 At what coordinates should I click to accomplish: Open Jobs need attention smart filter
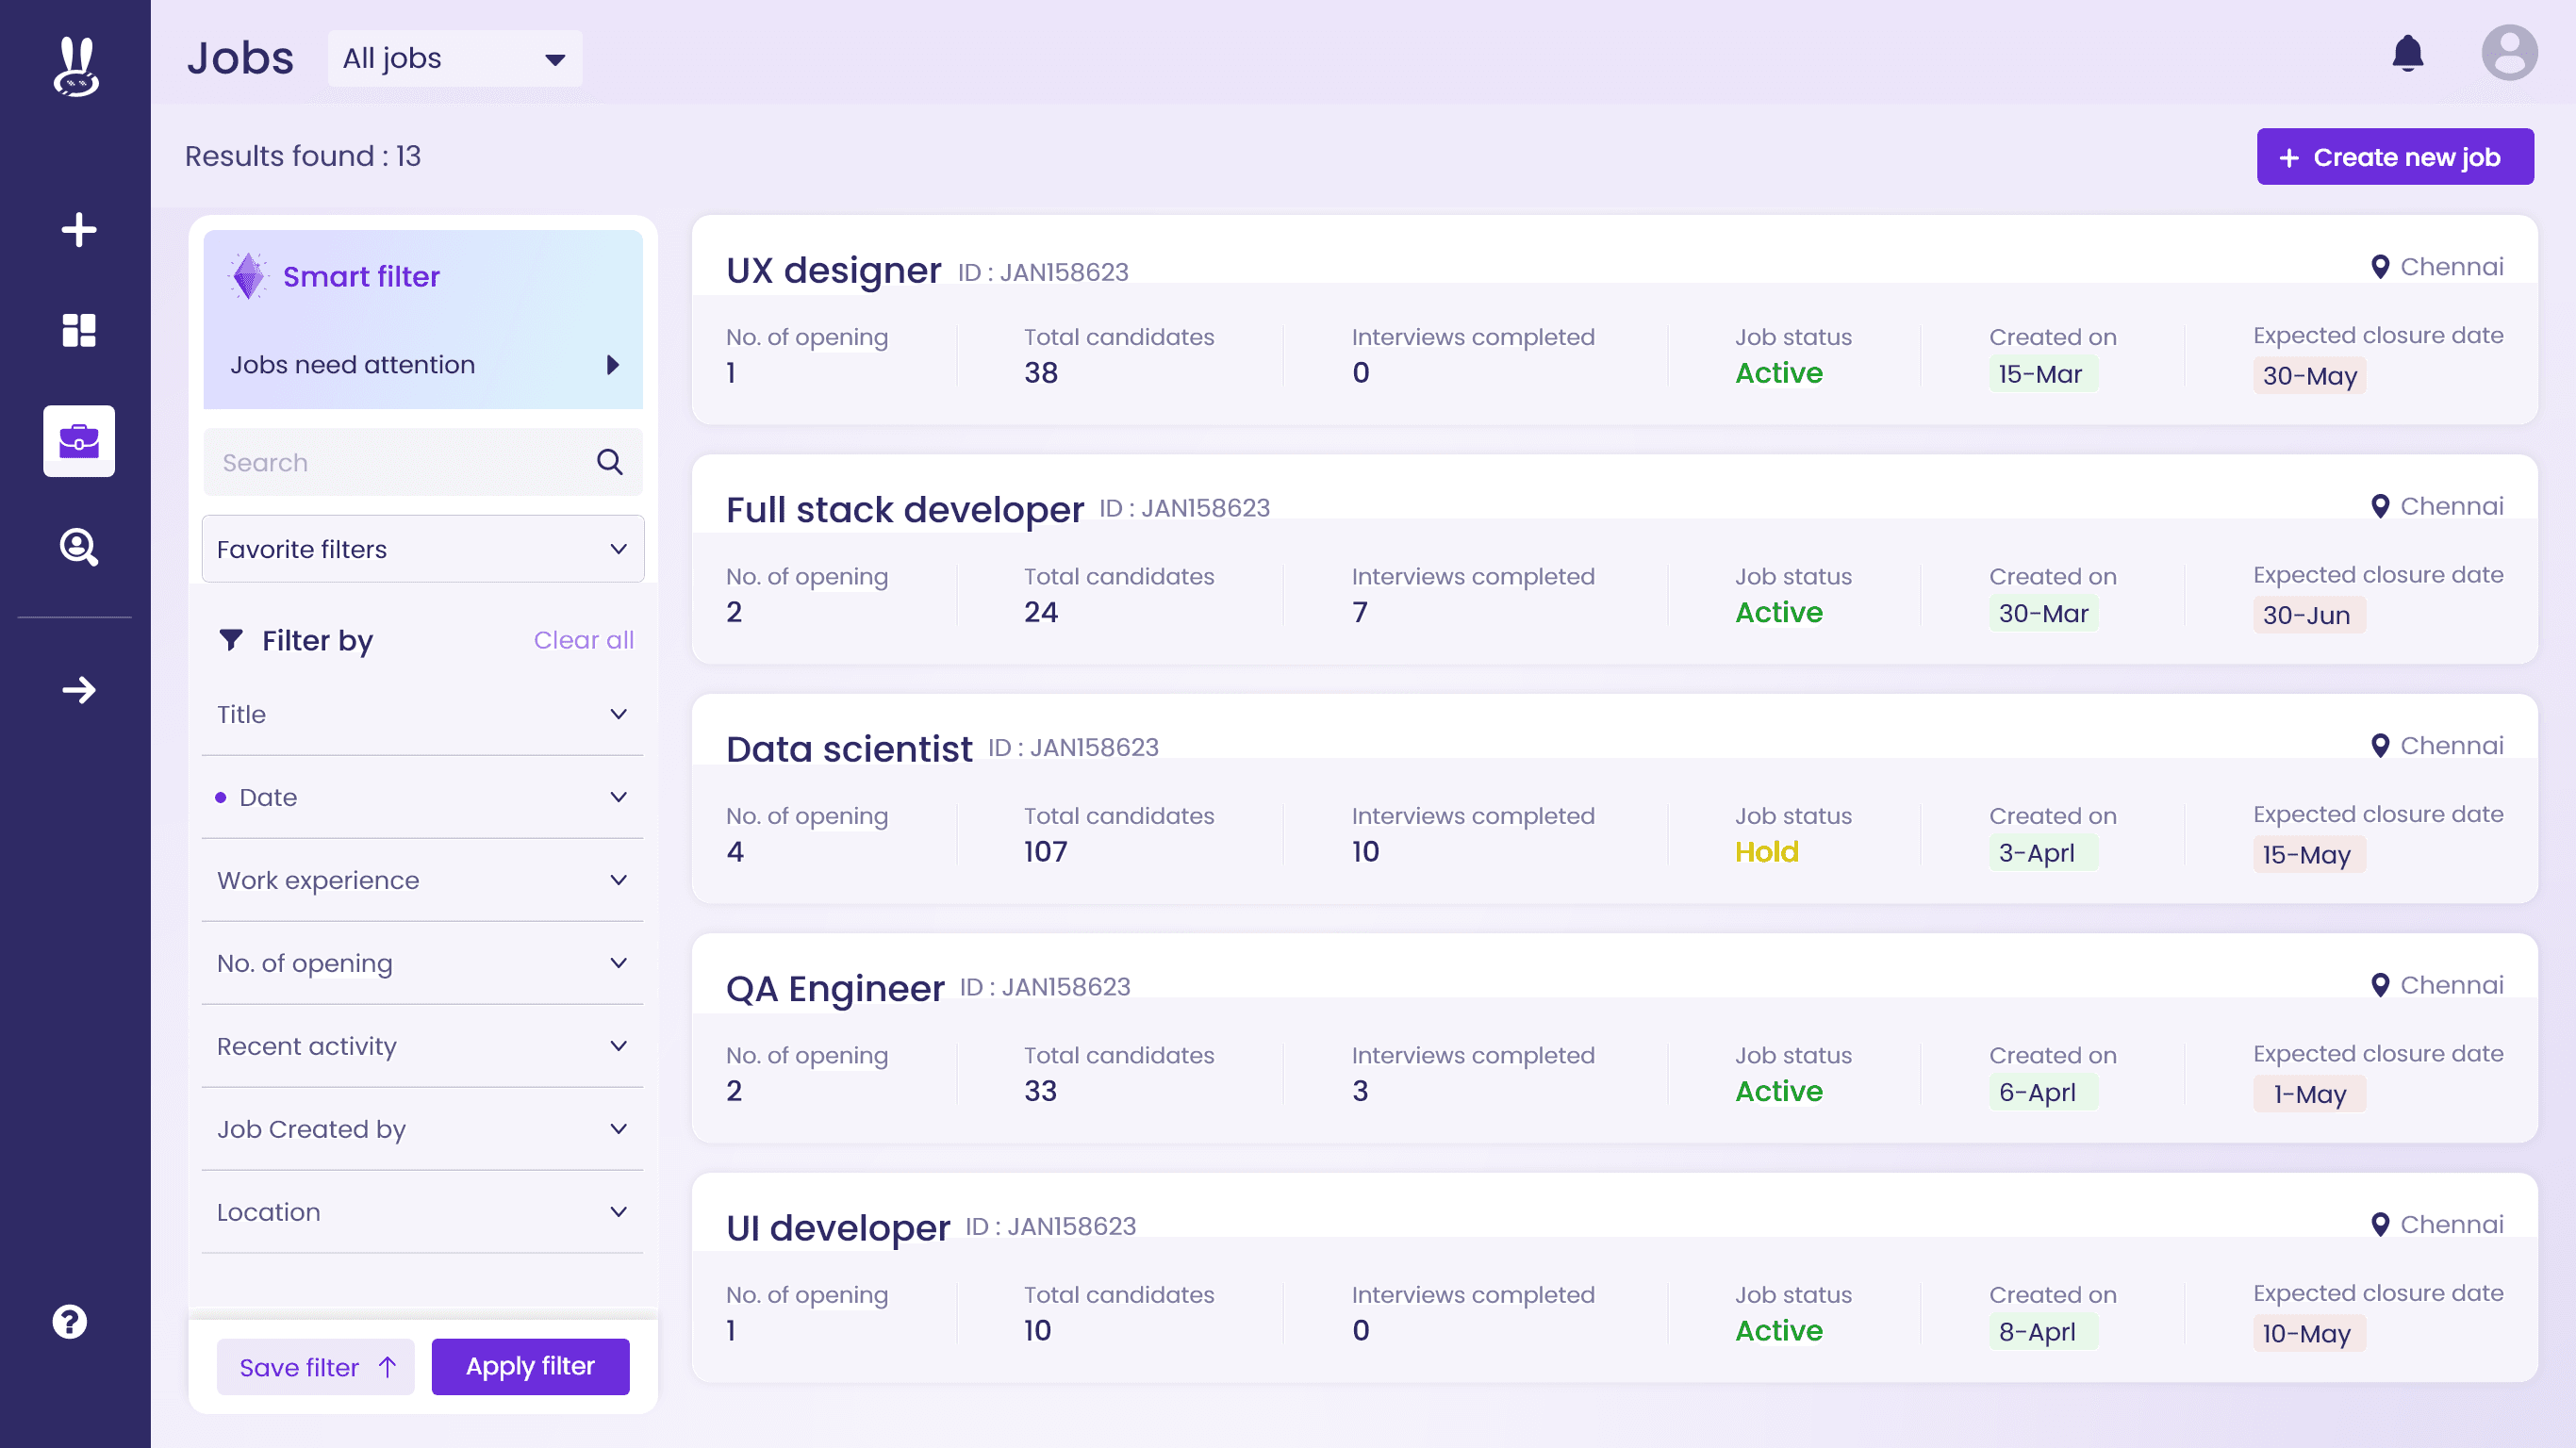tap(424, 365)
